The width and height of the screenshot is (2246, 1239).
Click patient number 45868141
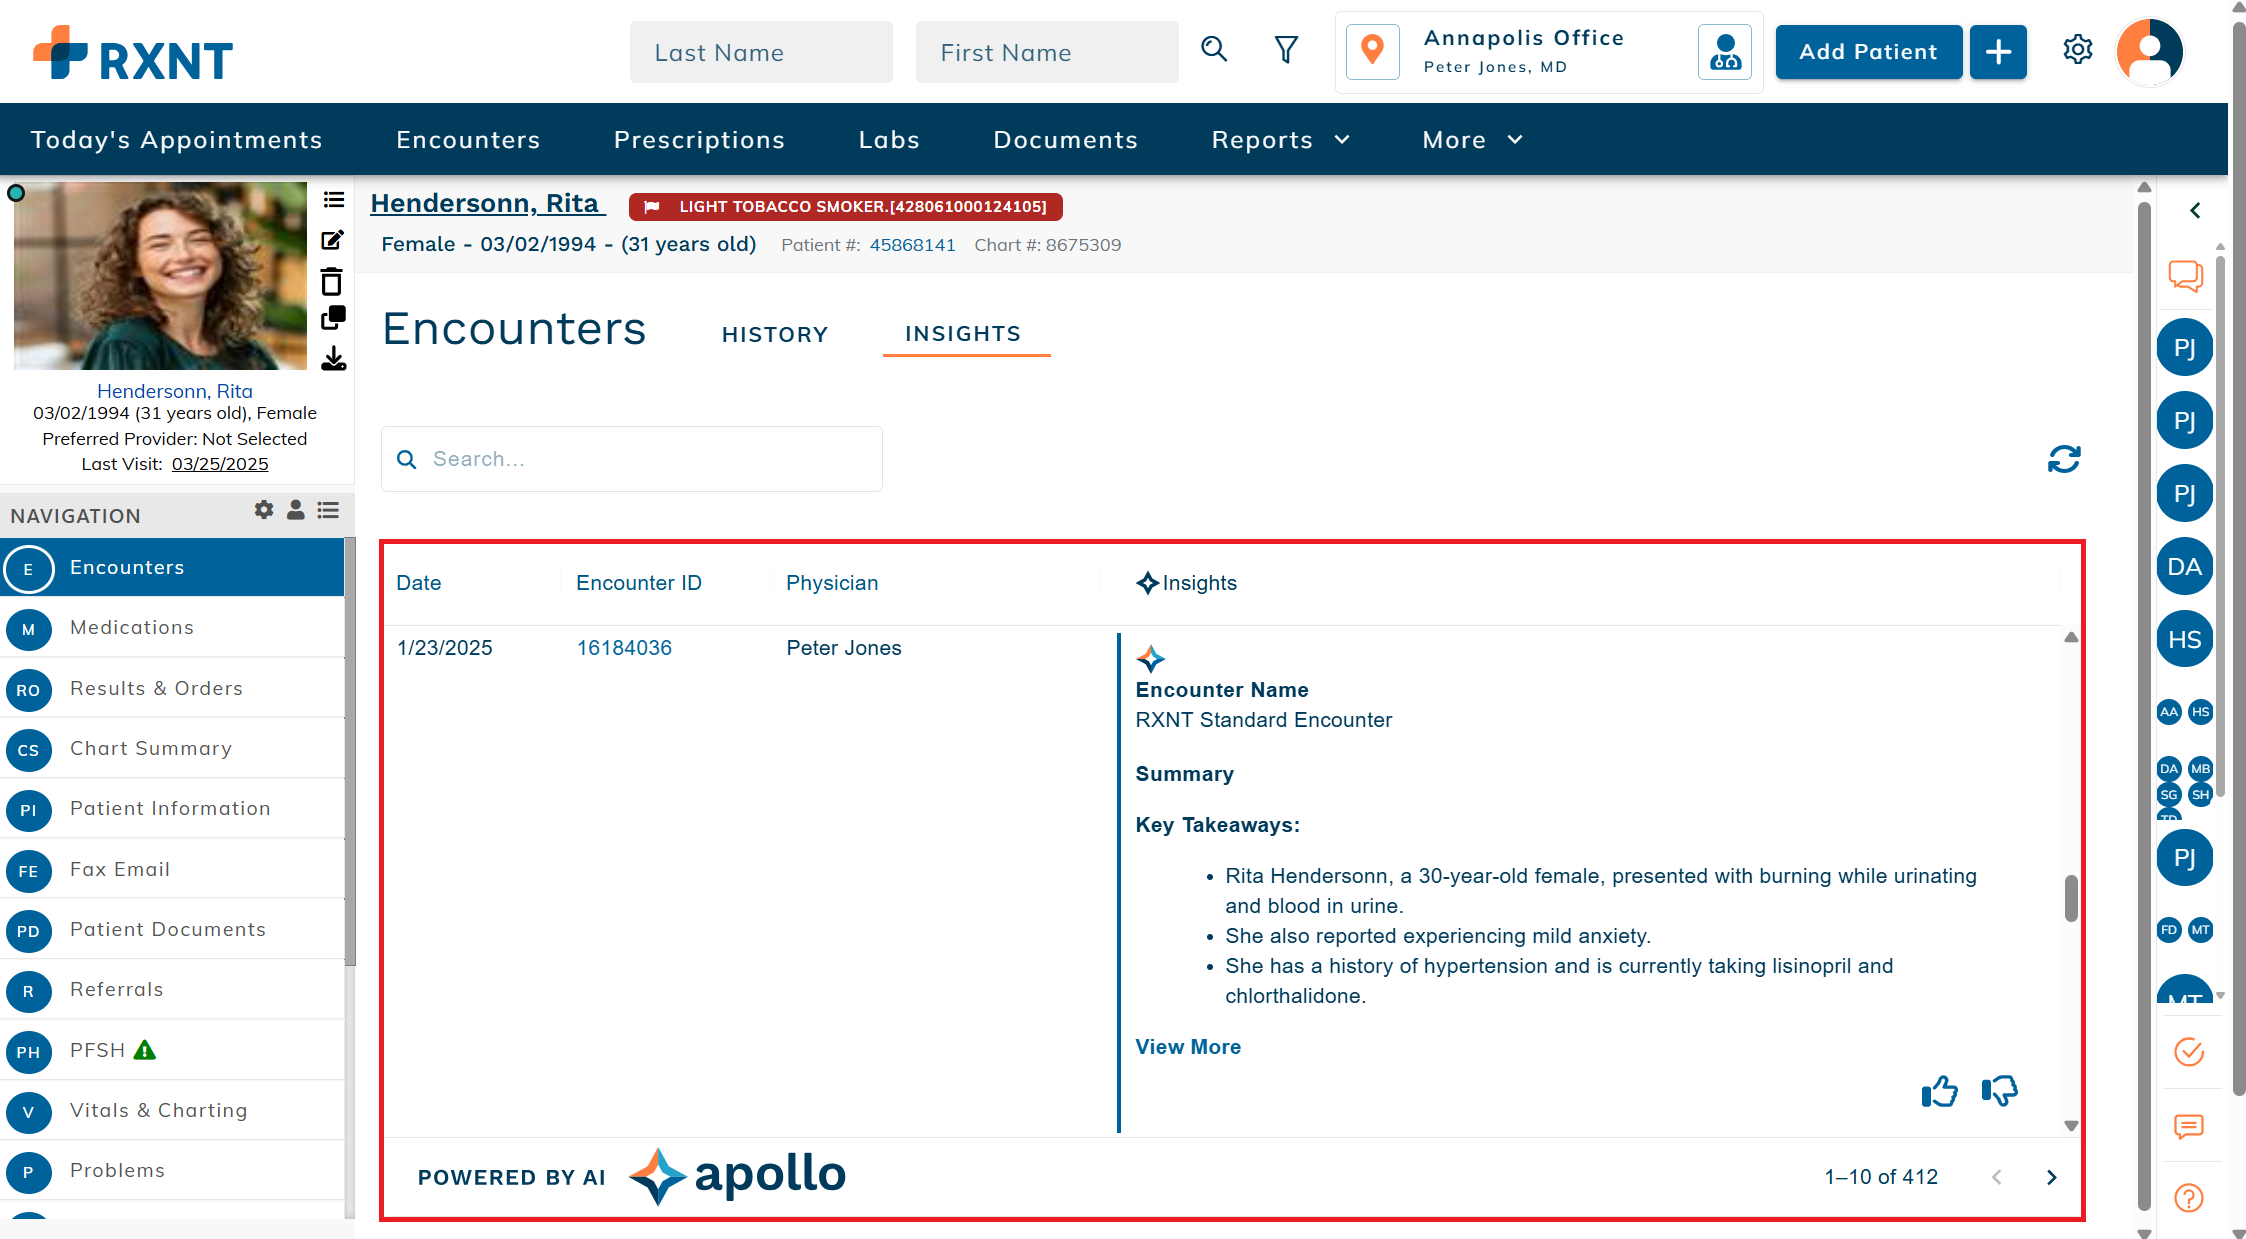(x=912, y=245)
